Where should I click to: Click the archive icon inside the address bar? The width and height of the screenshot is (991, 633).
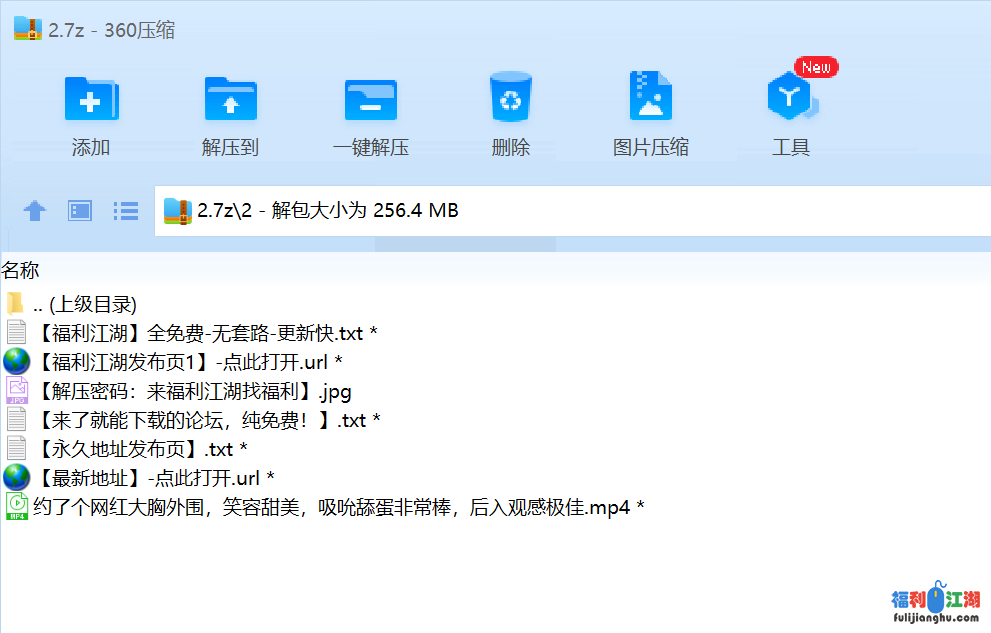(177, 211)
